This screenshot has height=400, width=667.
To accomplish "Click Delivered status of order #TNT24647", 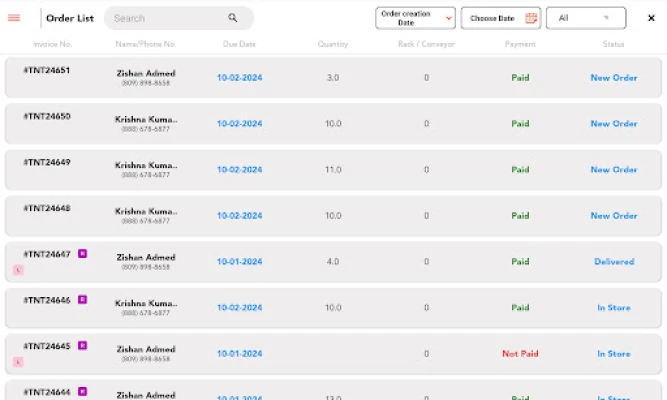I will (x=613, y=262).
